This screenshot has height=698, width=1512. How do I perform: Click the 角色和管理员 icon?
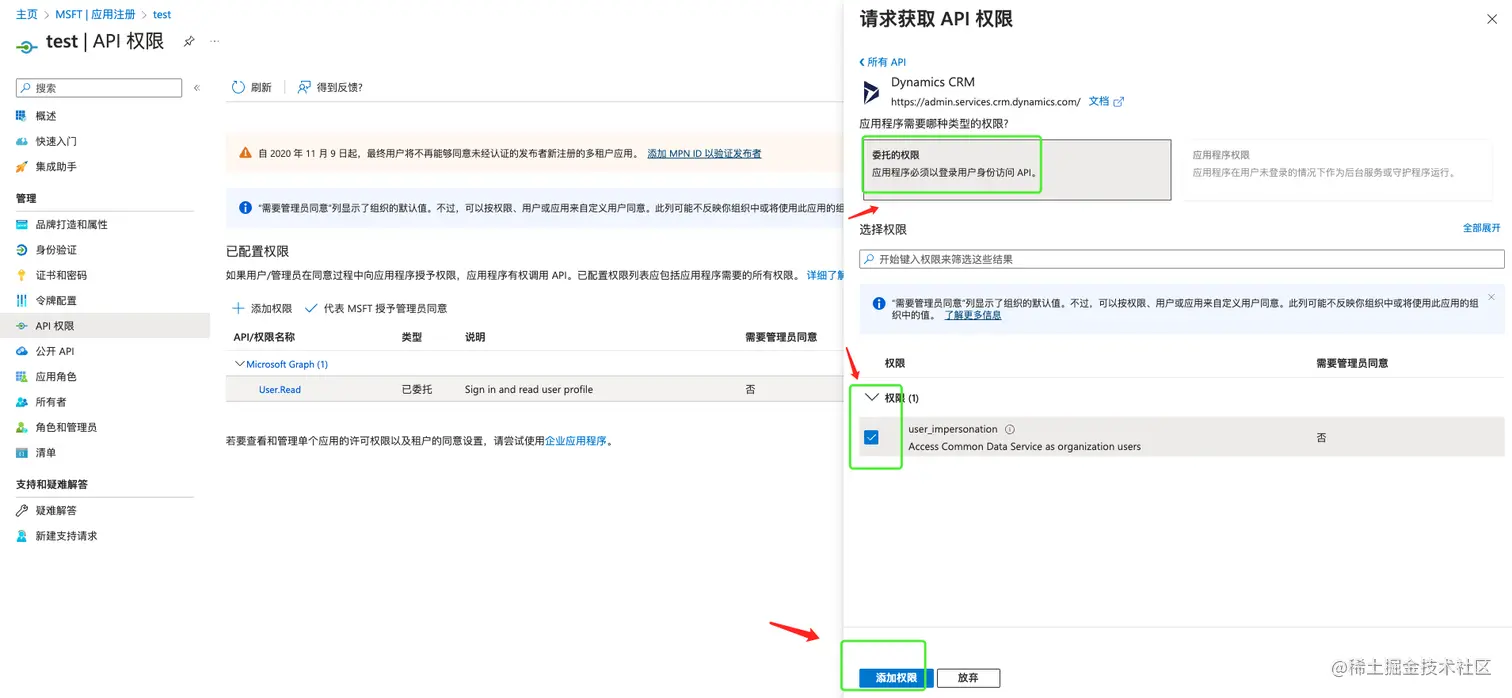click(22, 427)
